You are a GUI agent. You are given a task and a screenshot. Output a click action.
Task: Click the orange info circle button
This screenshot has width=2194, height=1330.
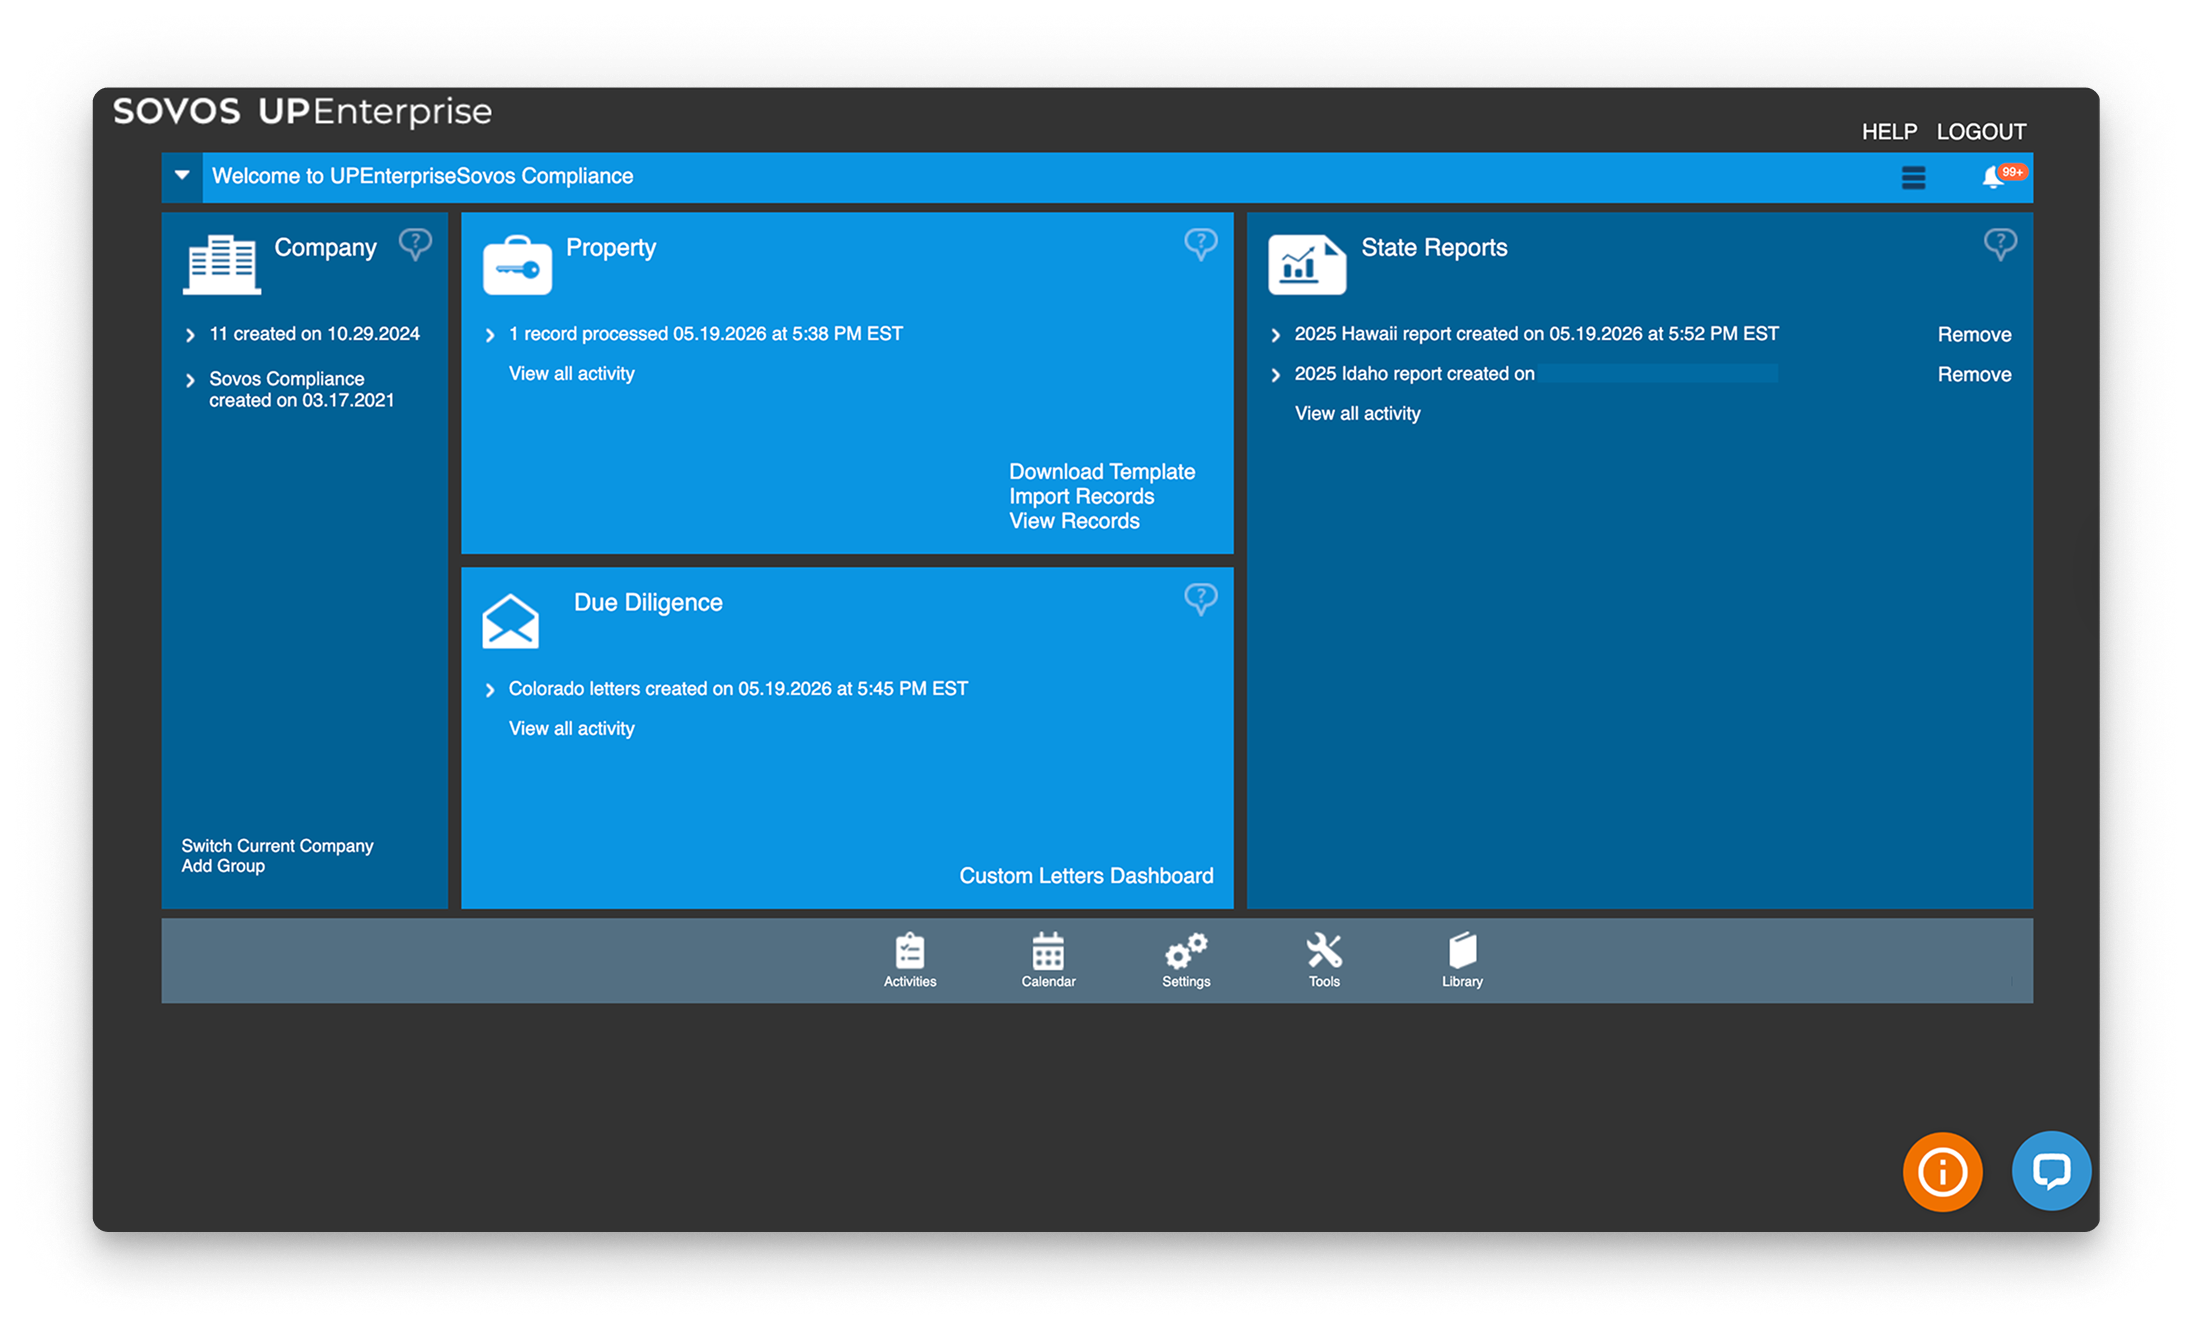pyautogui.click(x=1942, y=1171)
